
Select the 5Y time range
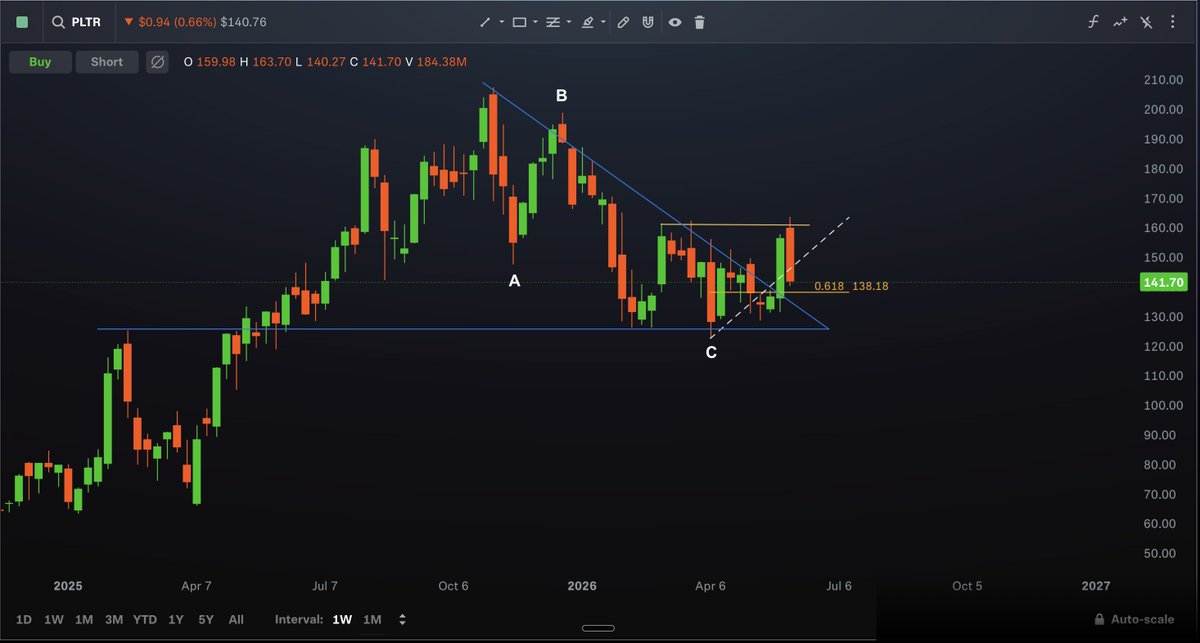pyautogui.click(x=206, y=620)
